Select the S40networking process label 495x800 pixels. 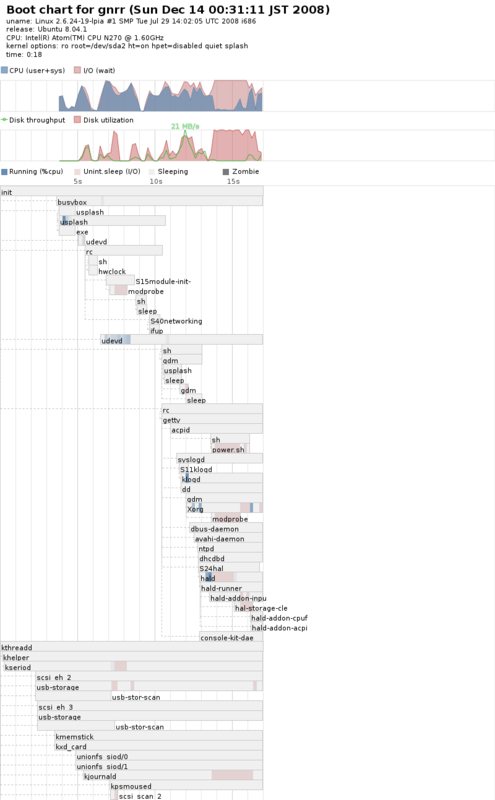[x=176, y=321]
